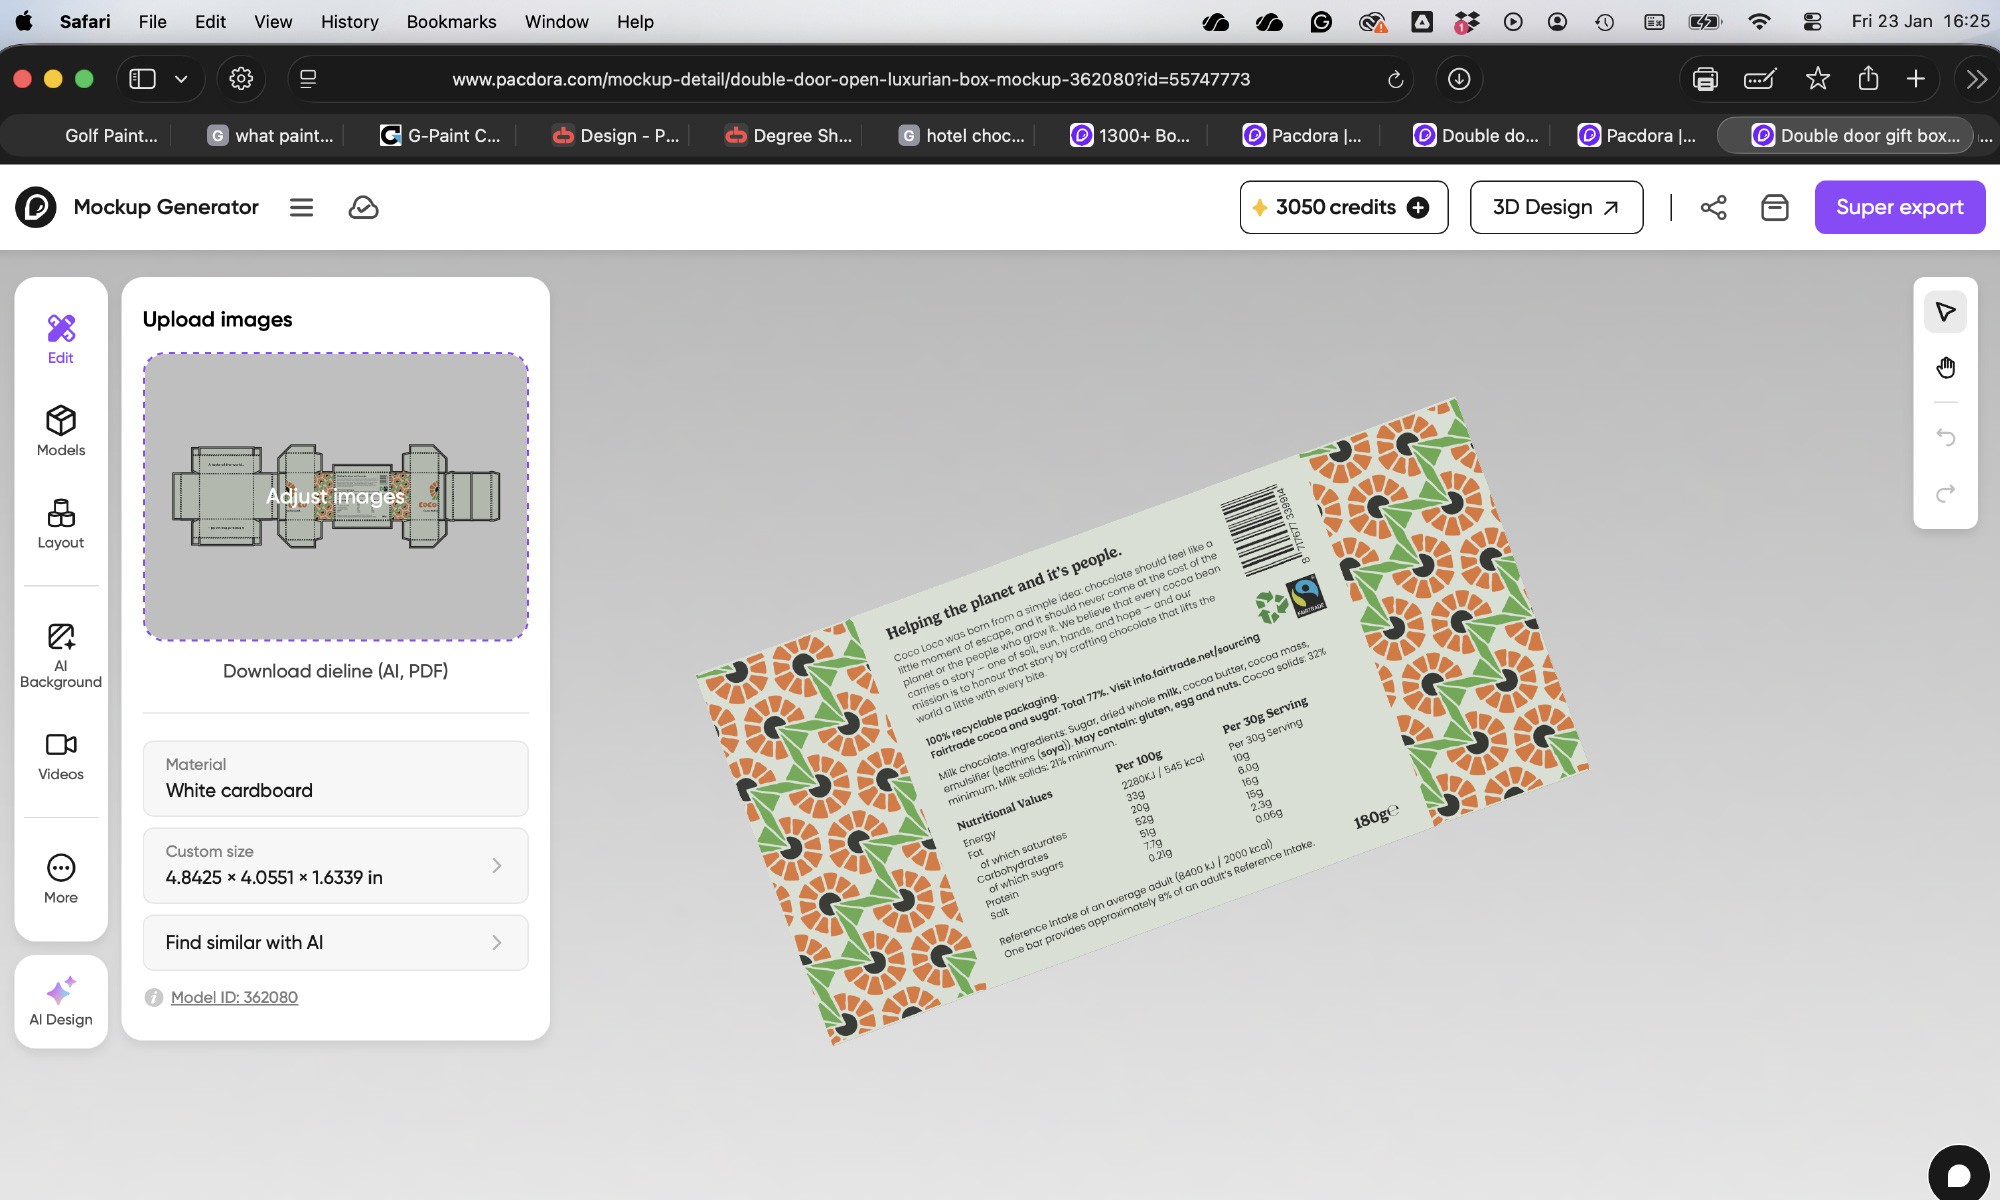Click the dieline thumbnail to adjust images
2000x1200 pixels.
tap(335, 496)
